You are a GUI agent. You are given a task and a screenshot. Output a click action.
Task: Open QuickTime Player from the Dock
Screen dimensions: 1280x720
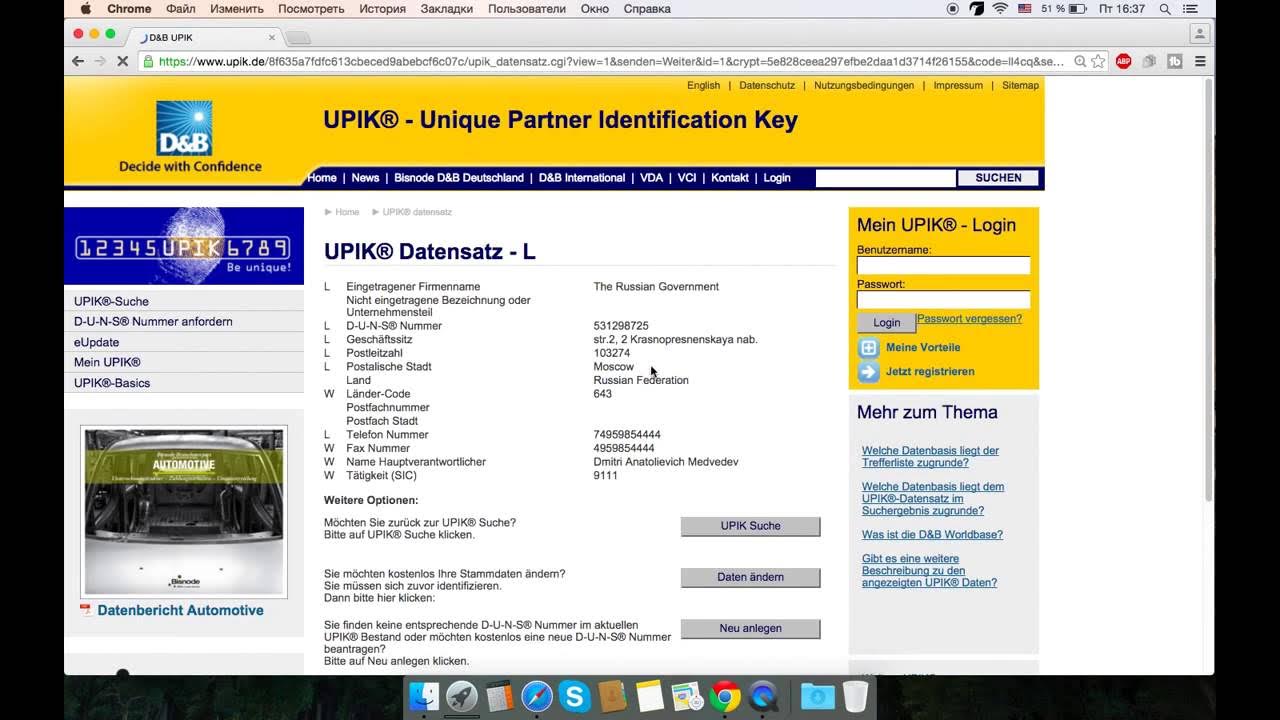point(763,696)
